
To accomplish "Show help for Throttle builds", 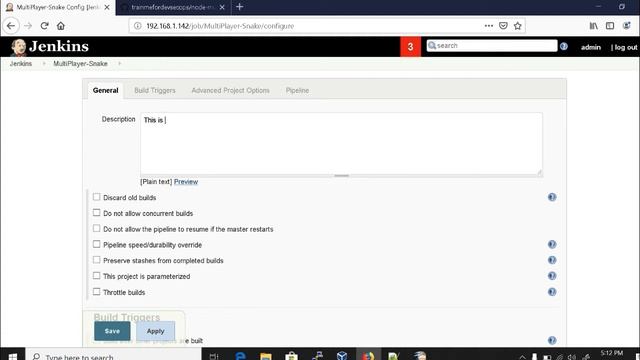I will pos(552,292).
